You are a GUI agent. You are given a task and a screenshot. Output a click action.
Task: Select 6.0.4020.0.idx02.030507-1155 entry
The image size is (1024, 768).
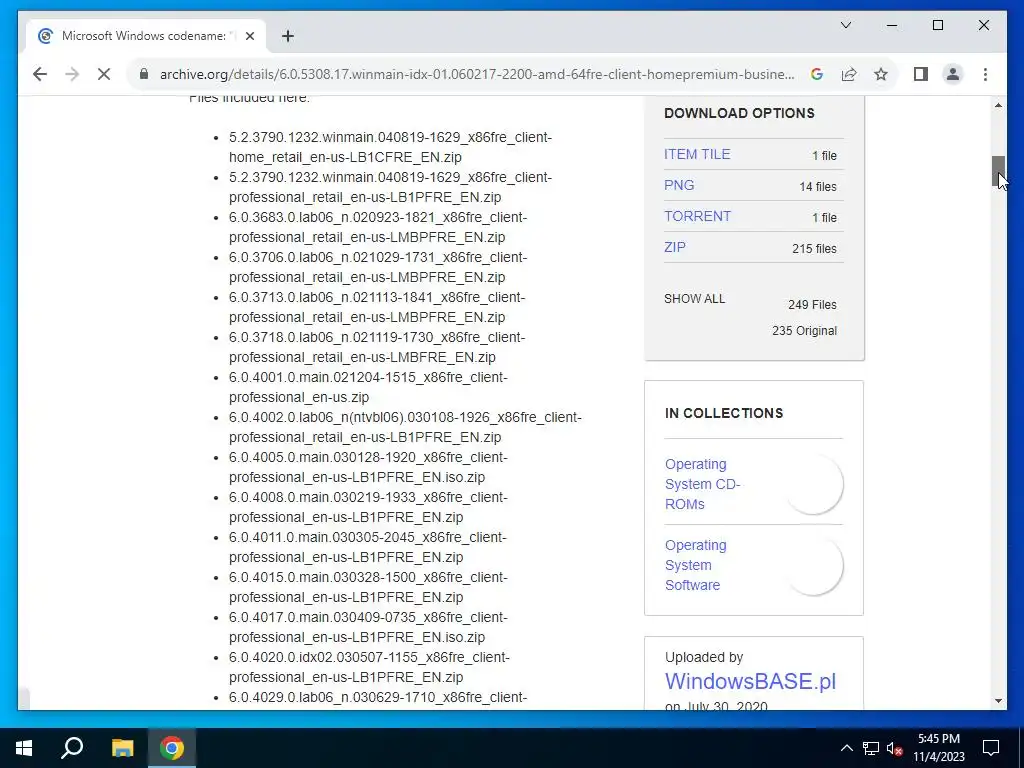point(369,667)
